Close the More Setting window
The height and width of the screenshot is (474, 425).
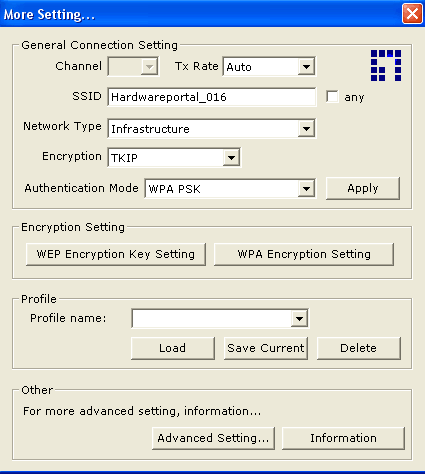tap(412, 14)
